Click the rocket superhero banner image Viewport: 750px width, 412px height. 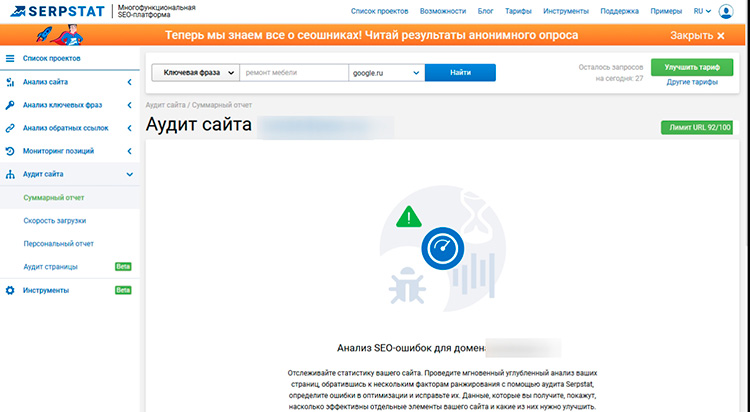pyautogui.click(x=60, y=35)
